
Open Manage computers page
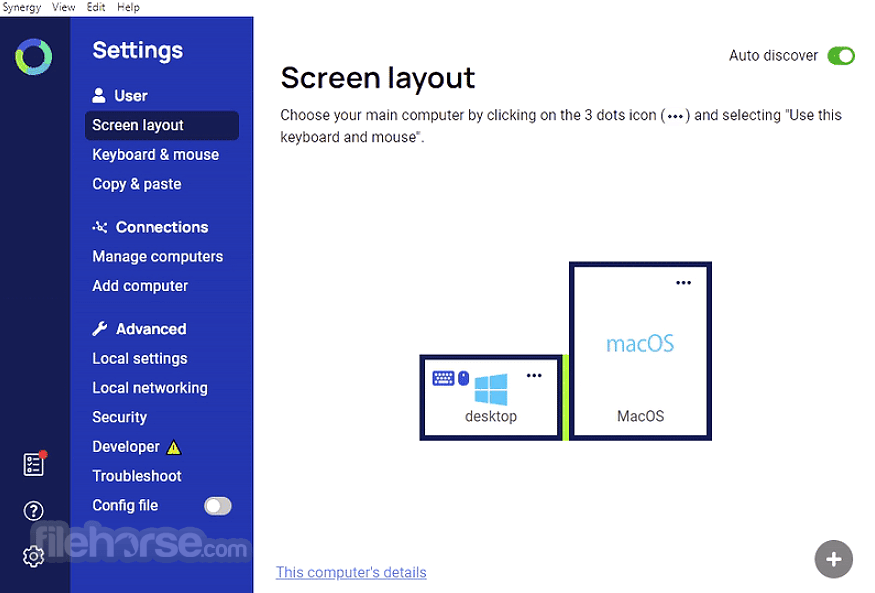157,257
